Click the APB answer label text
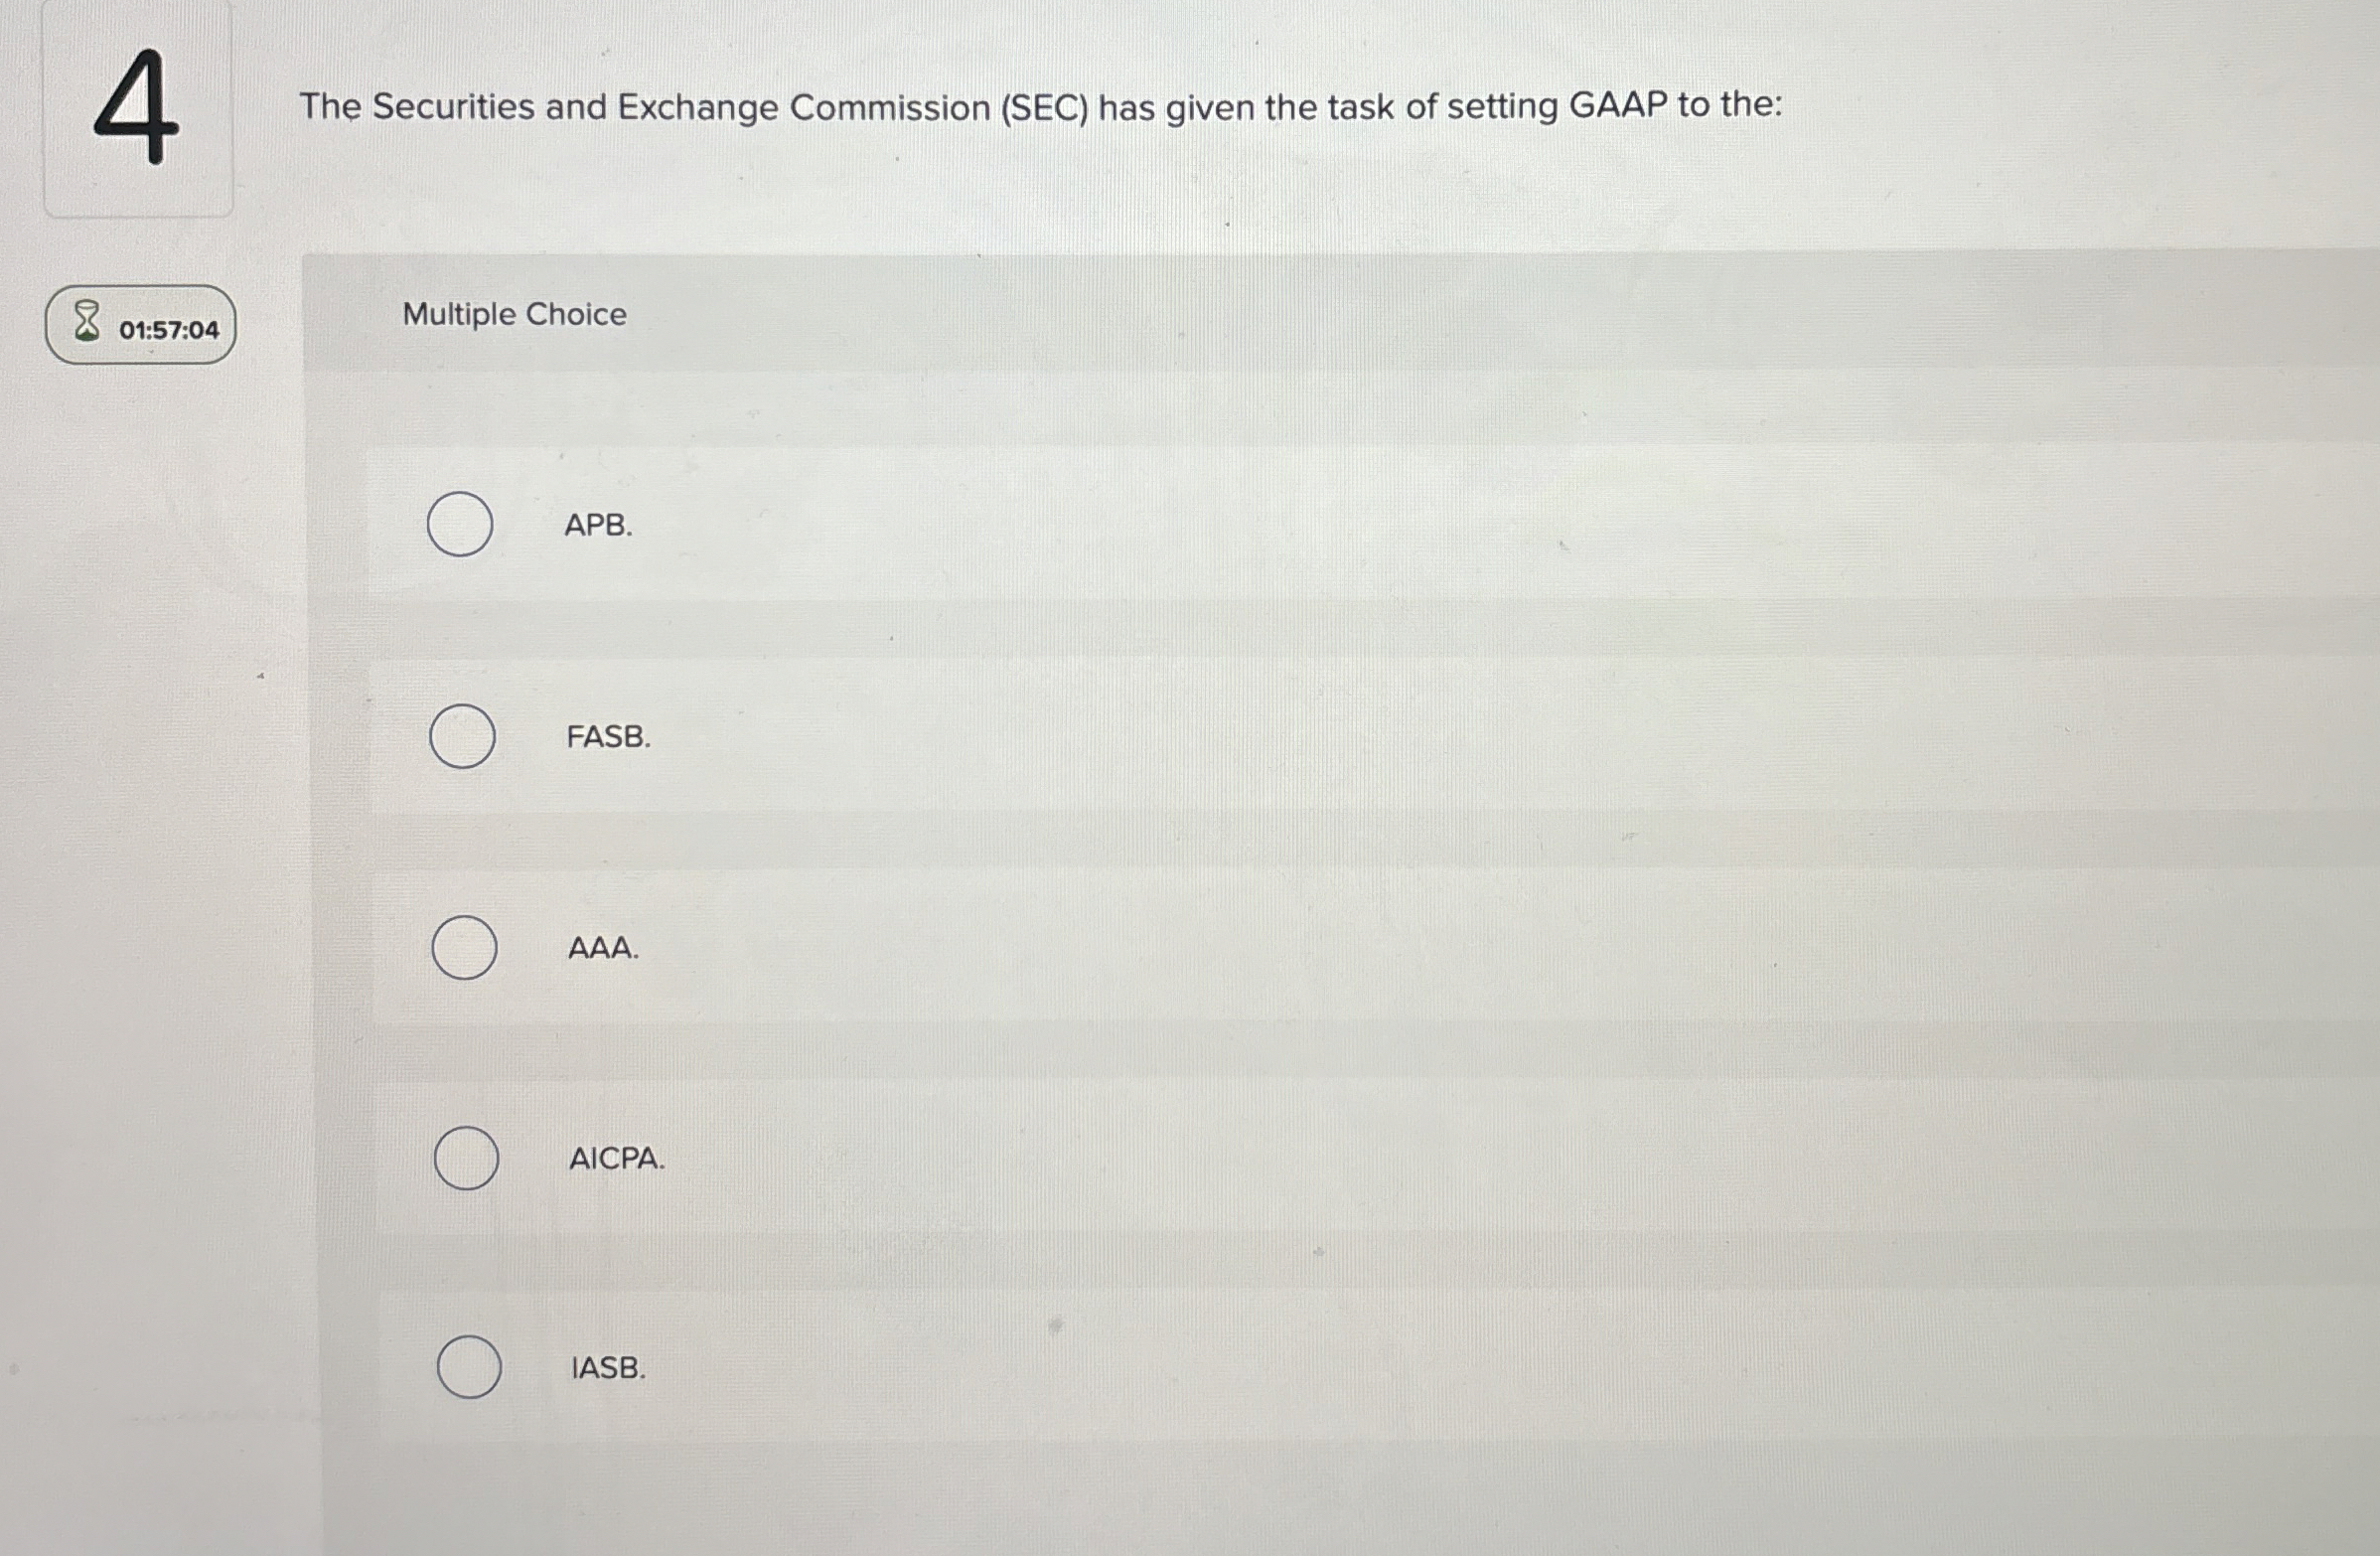Viewport: 2380px width, 1556px height. pos(597,524)
